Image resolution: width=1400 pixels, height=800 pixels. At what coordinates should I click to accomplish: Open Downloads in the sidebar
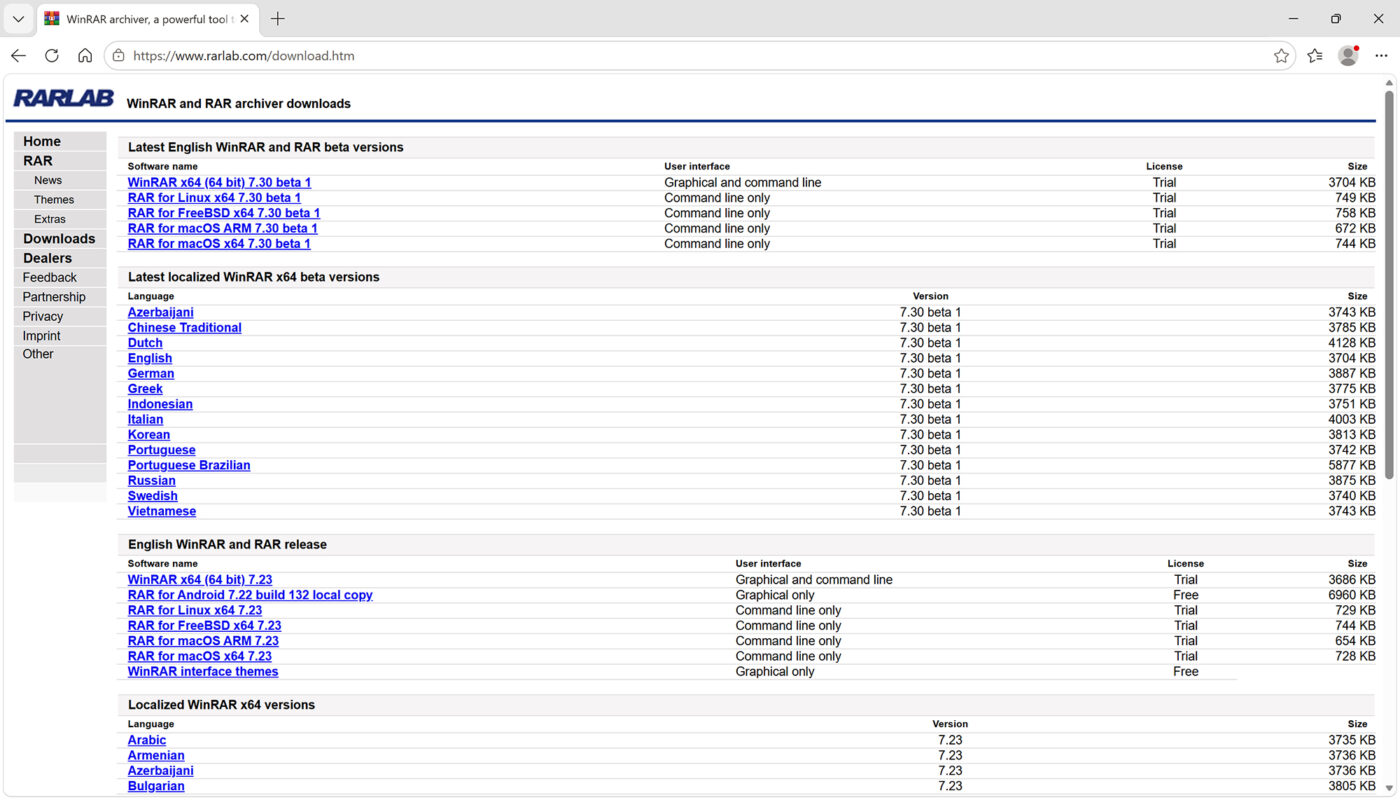(x=59, y=239)
